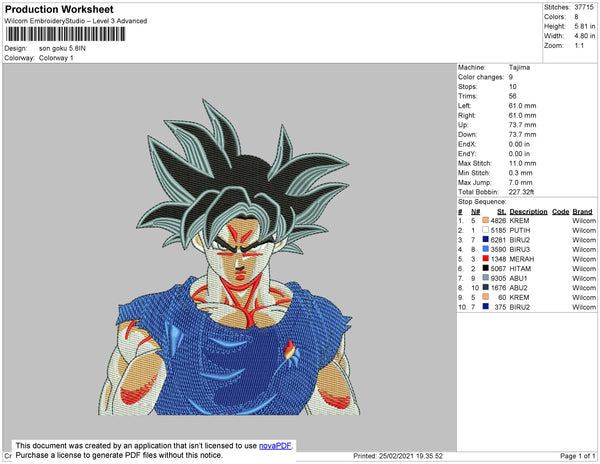Click the "MERAH" description in stop row 5
The image size is (600, 464).
[x=522, y=259]
